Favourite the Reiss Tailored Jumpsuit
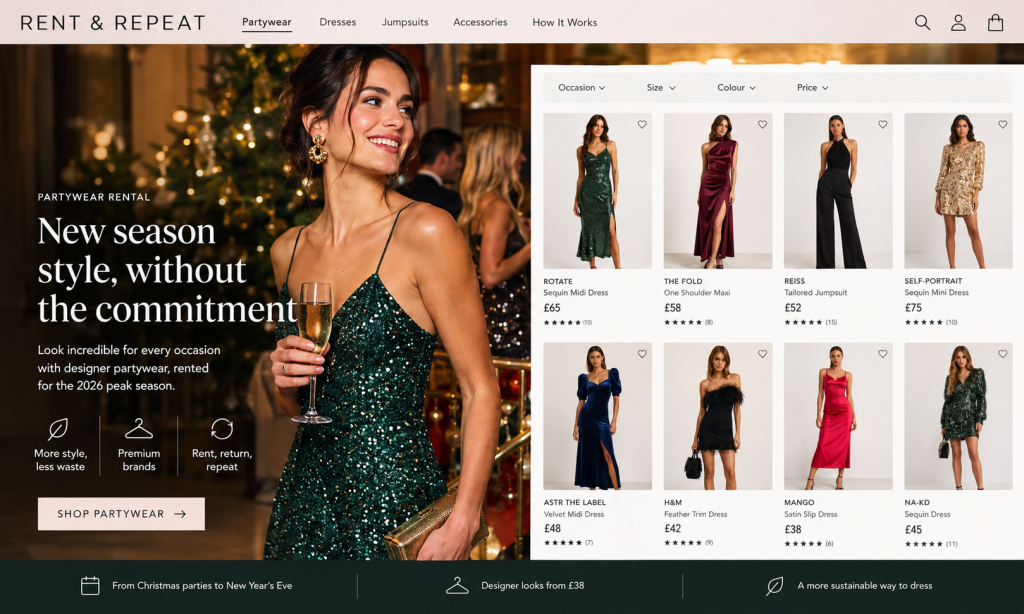Screen dimensions: 1024x614 click(x=882, y=124)
